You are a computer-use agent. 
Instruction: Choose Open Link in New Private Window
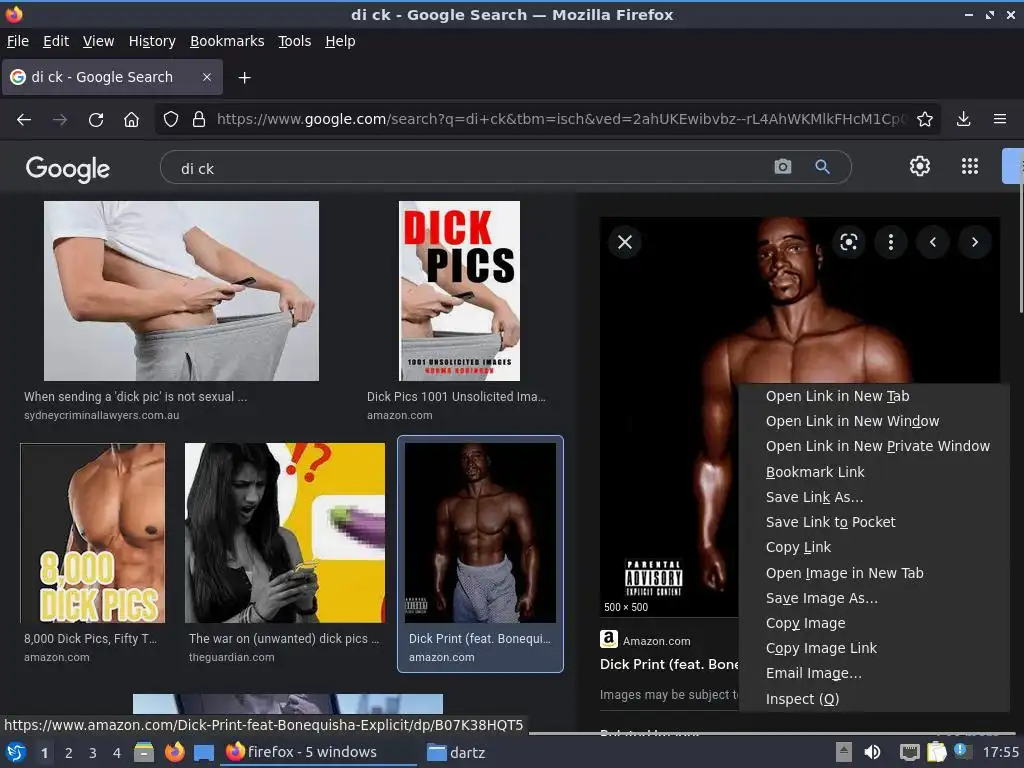(874, 446)
